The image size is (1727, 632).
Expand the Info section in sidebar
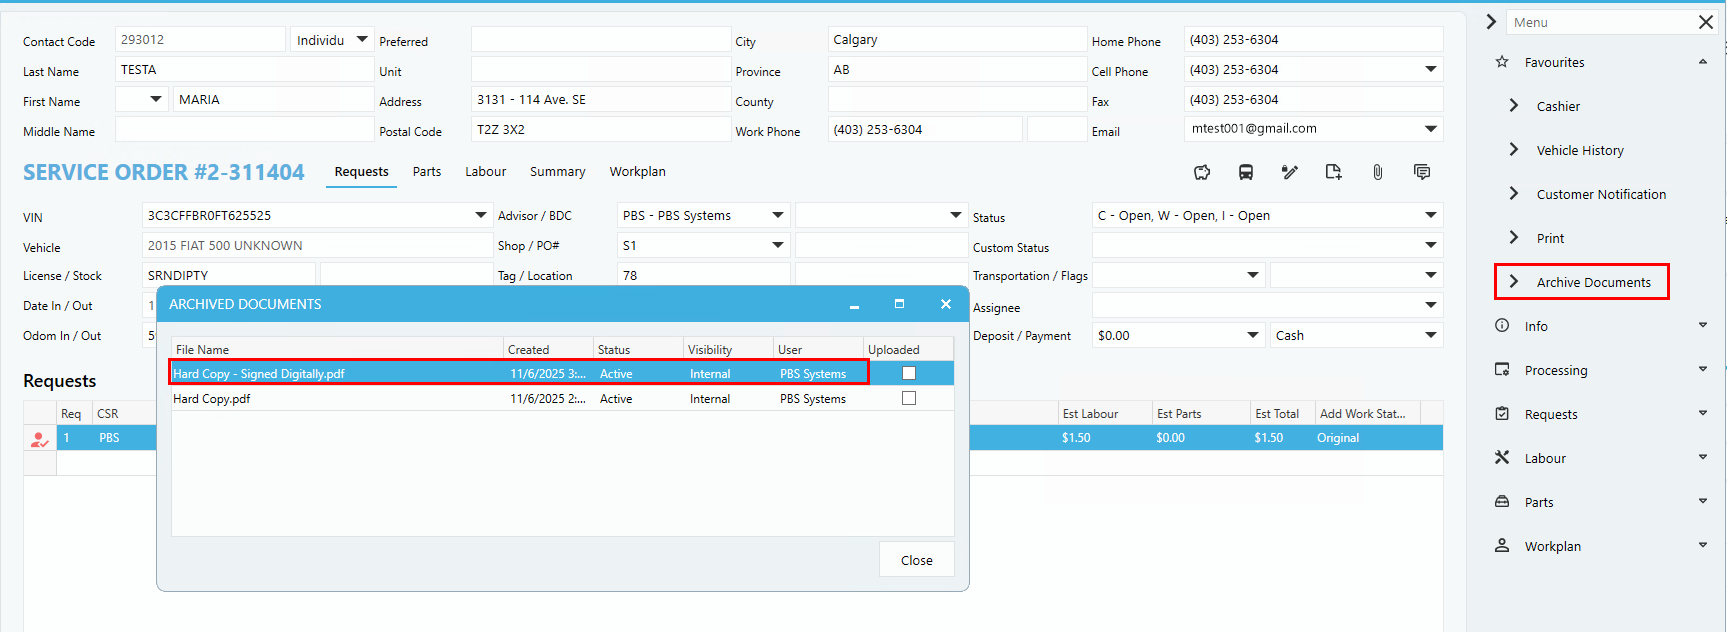1702,326
